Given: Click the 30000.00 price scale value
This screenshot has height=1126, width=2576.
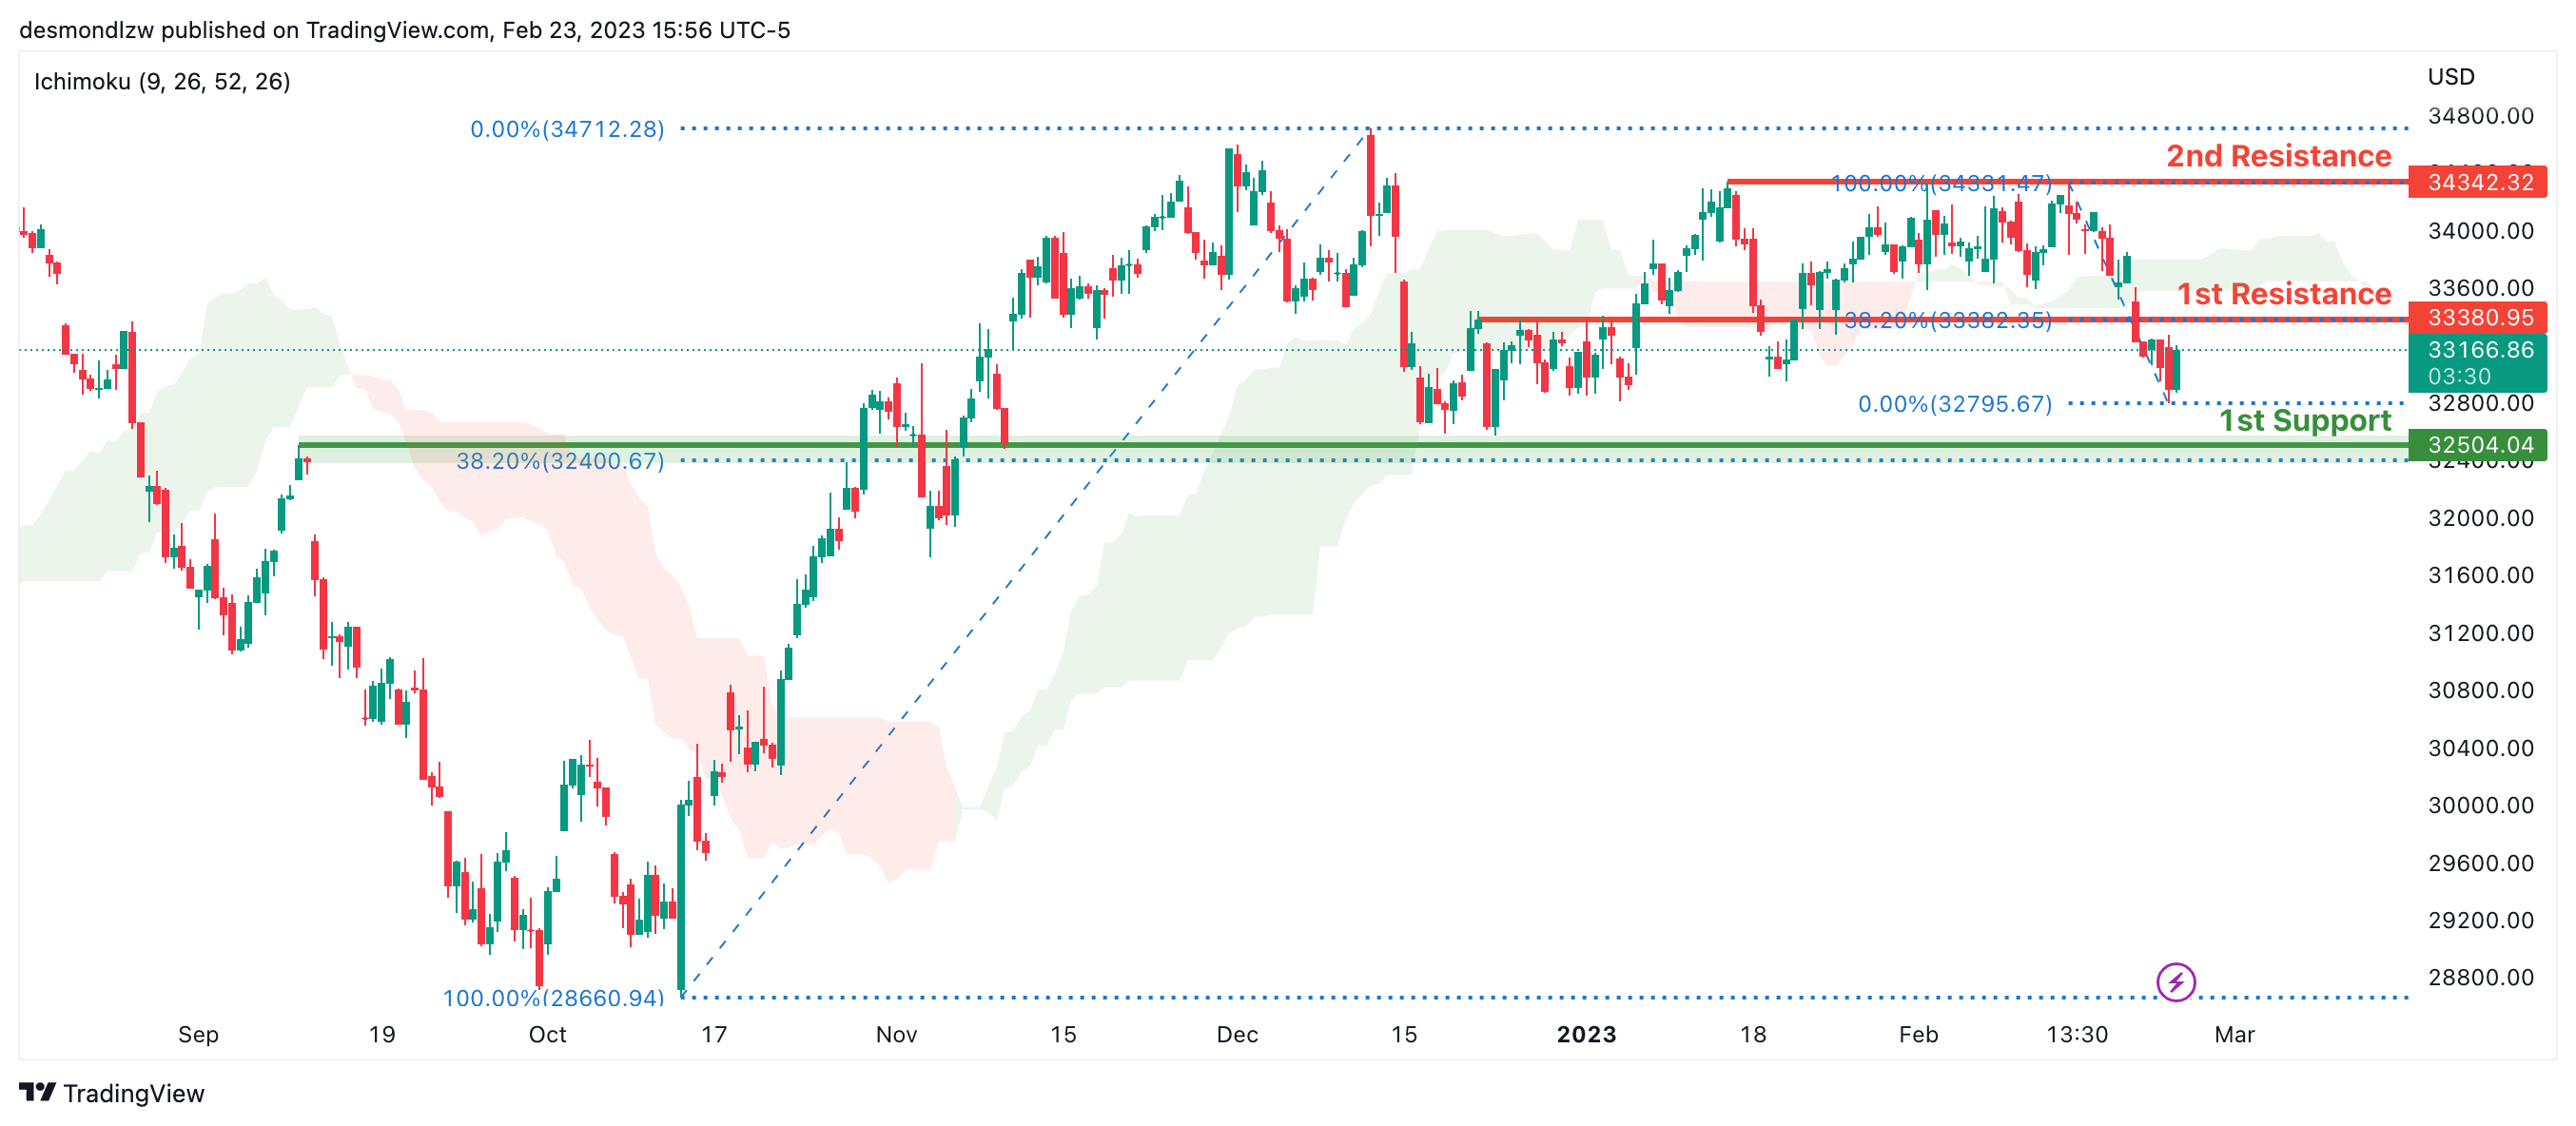Looking at the screenshot, I should click(2480, 805).
